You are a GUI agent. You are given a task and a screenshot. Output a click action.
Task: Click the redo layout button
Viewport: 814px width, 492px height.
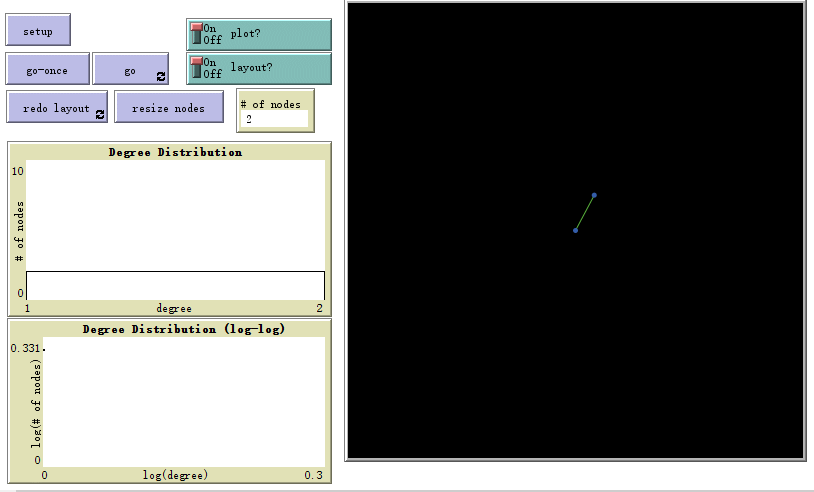click(57, 107)
